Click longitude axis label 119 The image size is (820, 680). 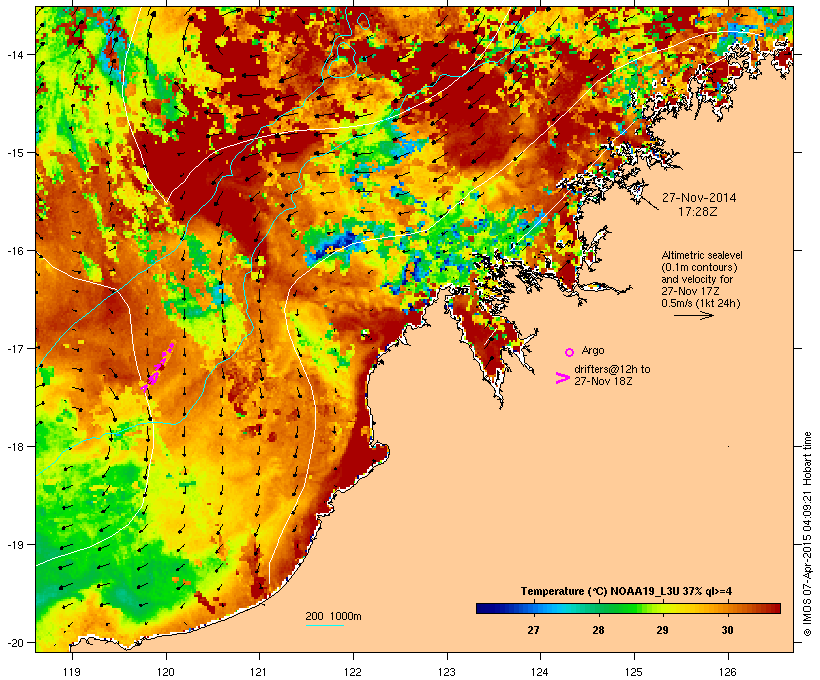pyautogui.click(x=72, y=672)
